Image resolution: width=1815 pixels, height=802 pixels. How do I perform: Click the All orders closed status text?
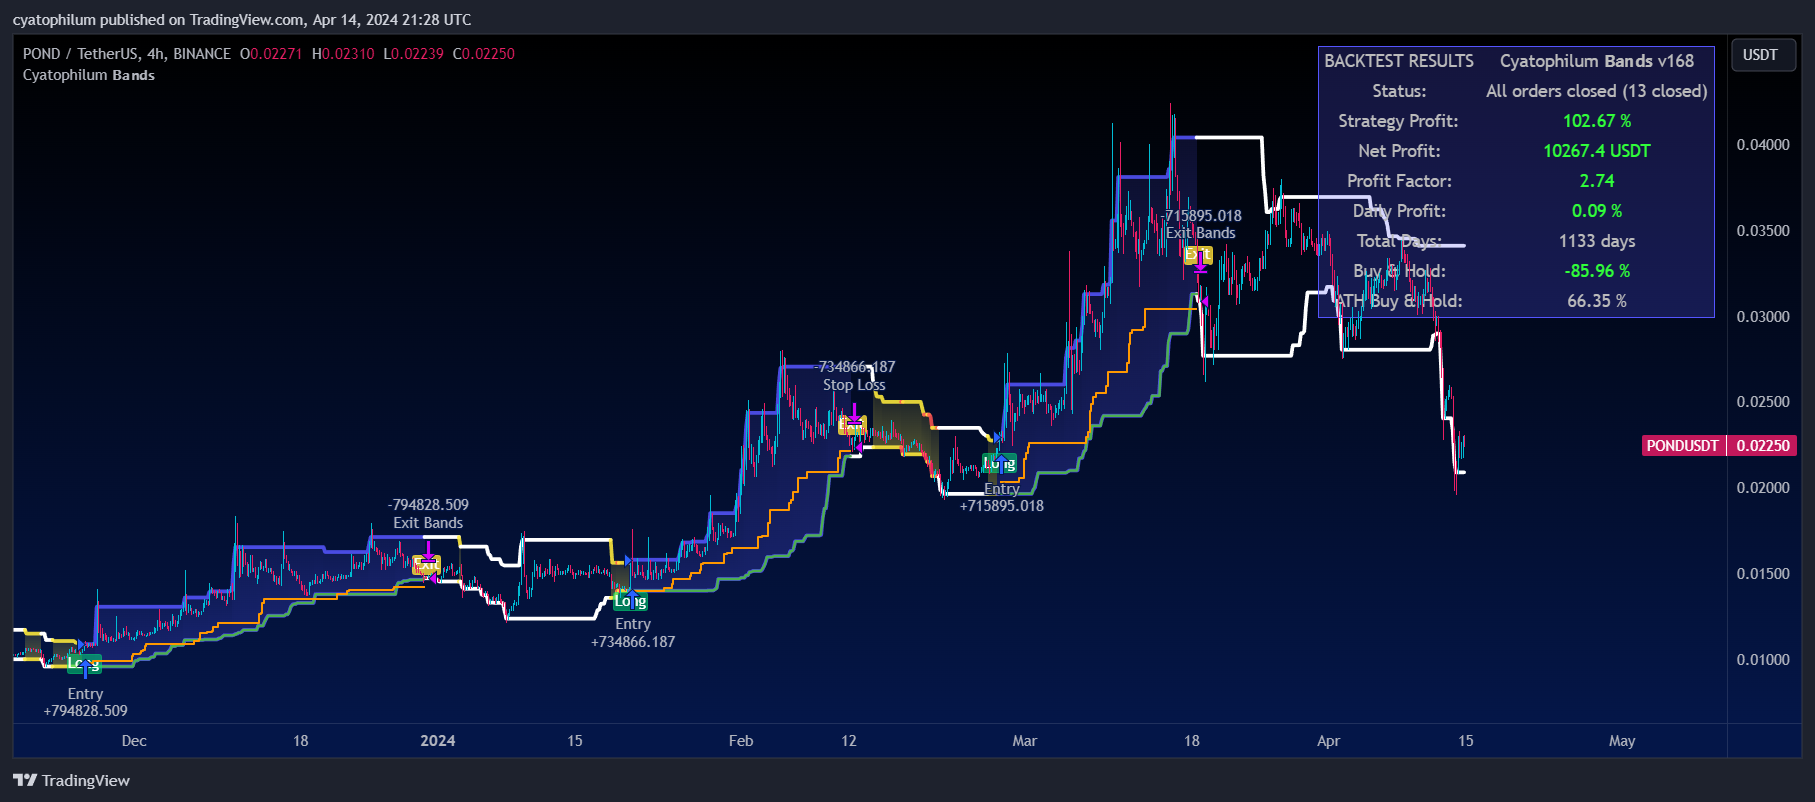click(1597, 91)
